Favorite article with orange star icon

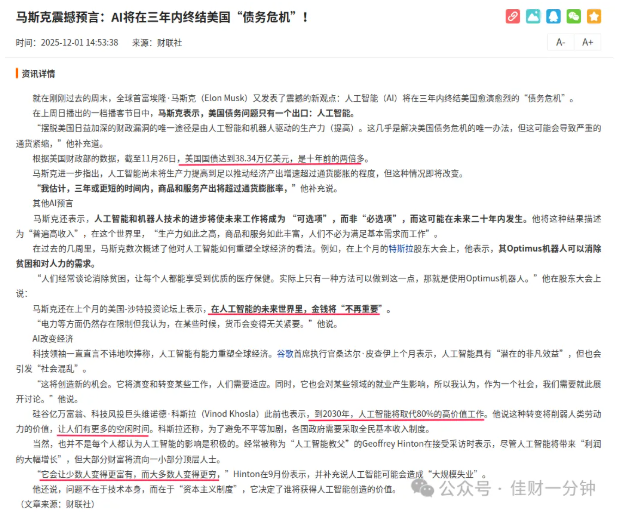[x=594, y=16]
